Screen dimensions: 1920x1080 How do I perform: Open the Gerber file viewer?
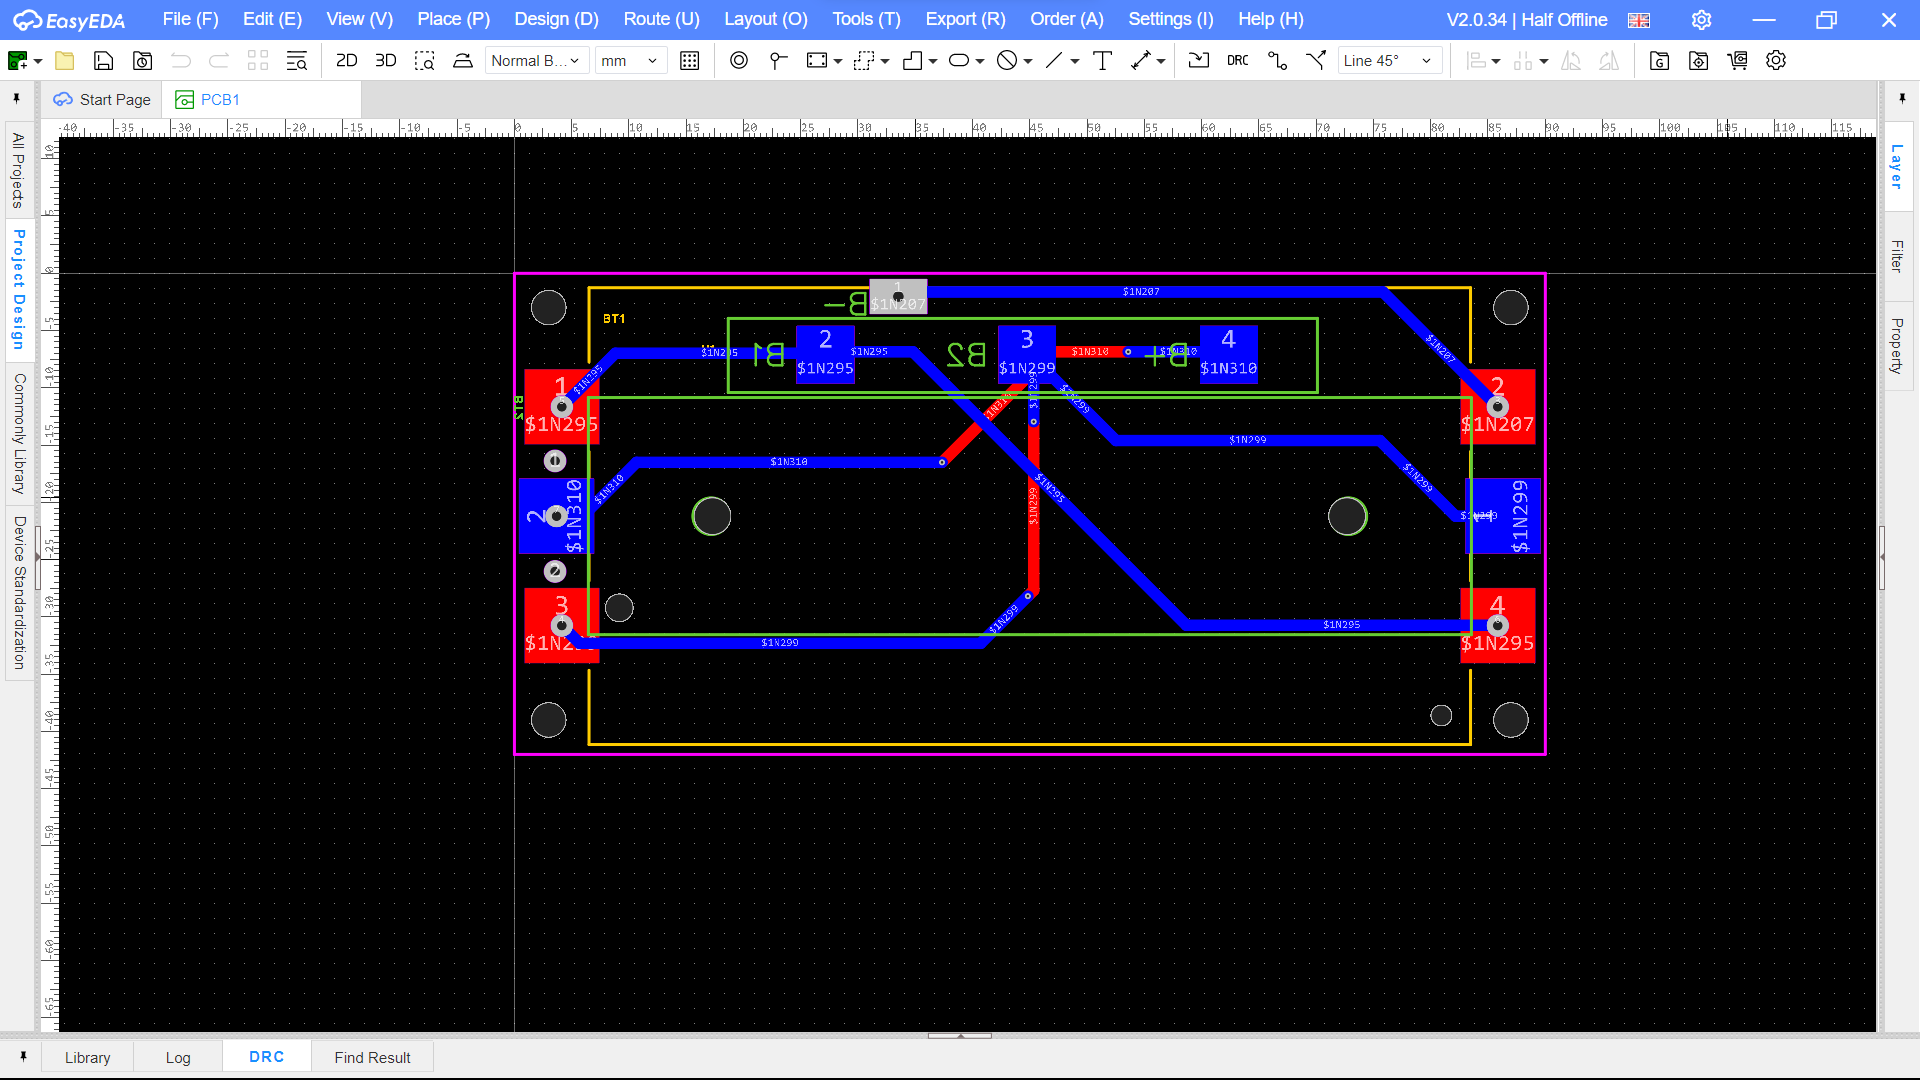(1659, 60)
